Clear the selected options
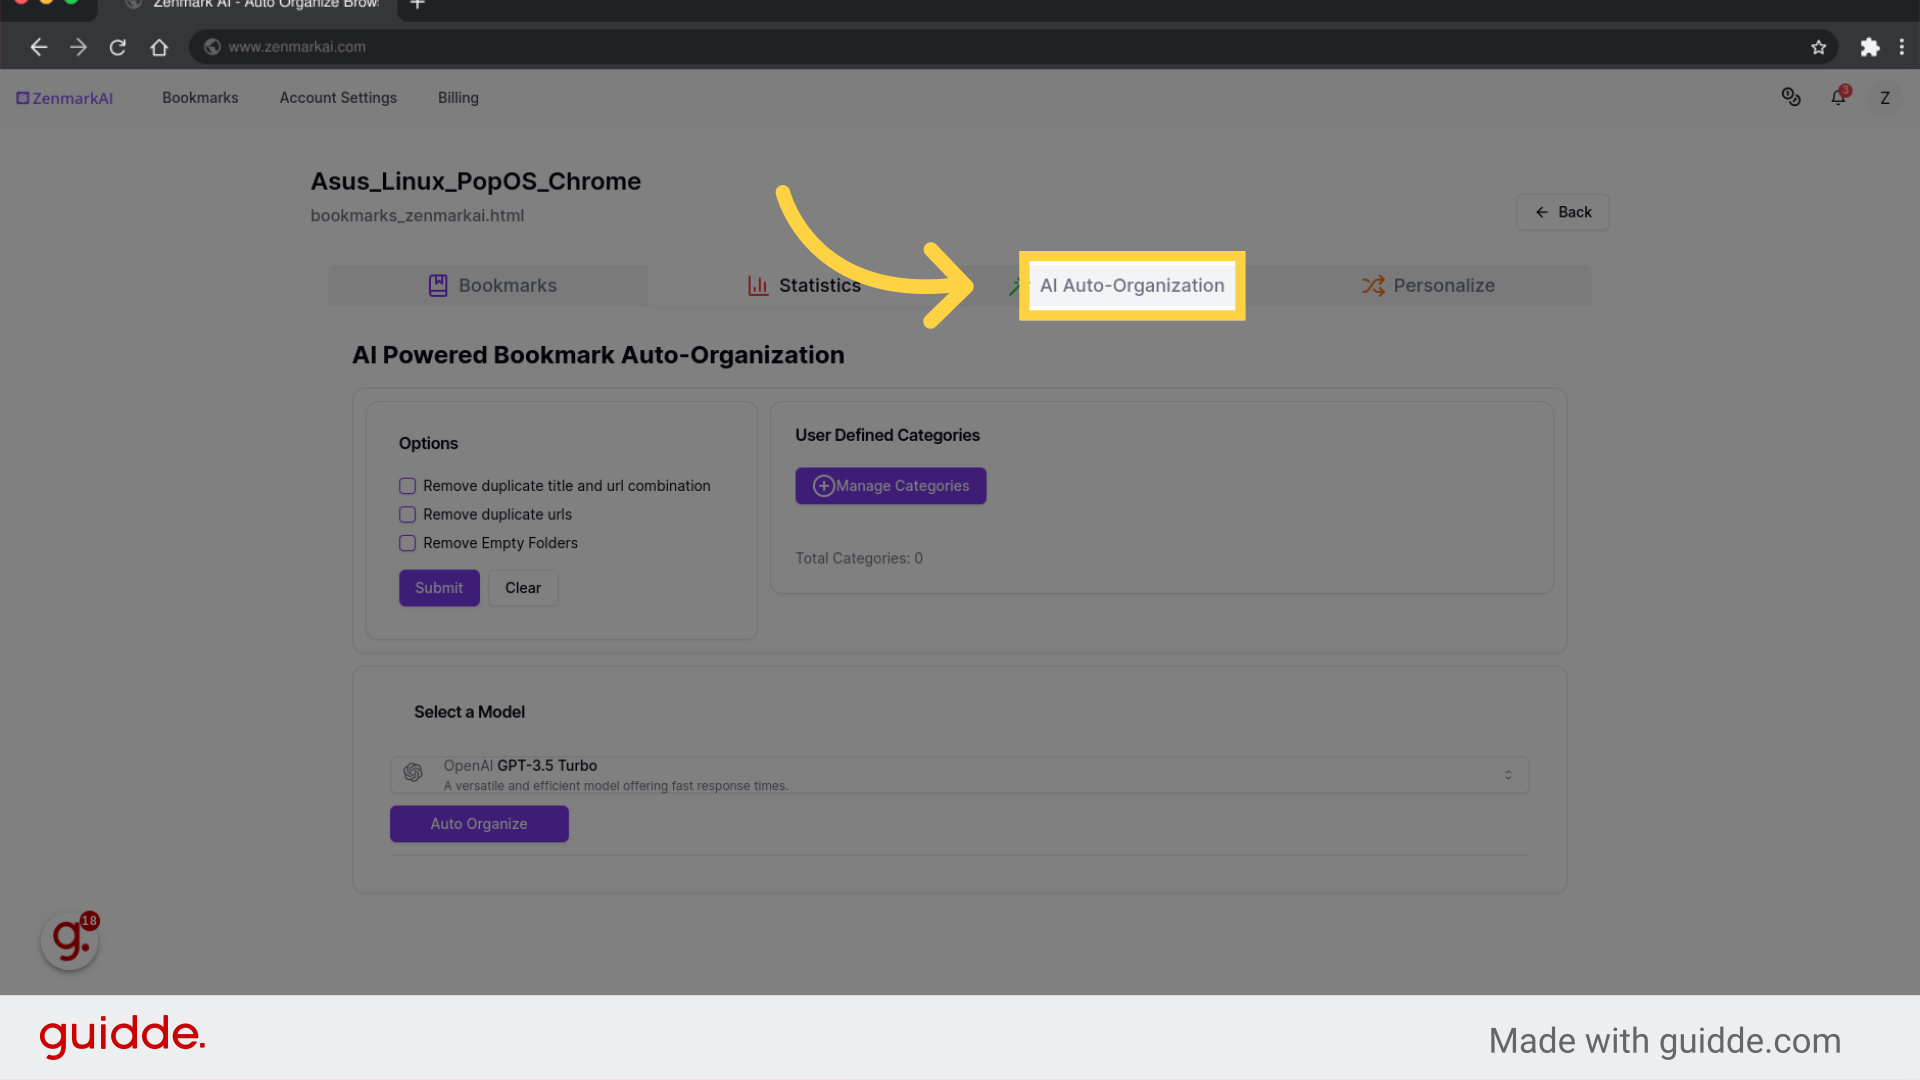The height and width of the screenshot is (1080, 1920). click(524, 588)
